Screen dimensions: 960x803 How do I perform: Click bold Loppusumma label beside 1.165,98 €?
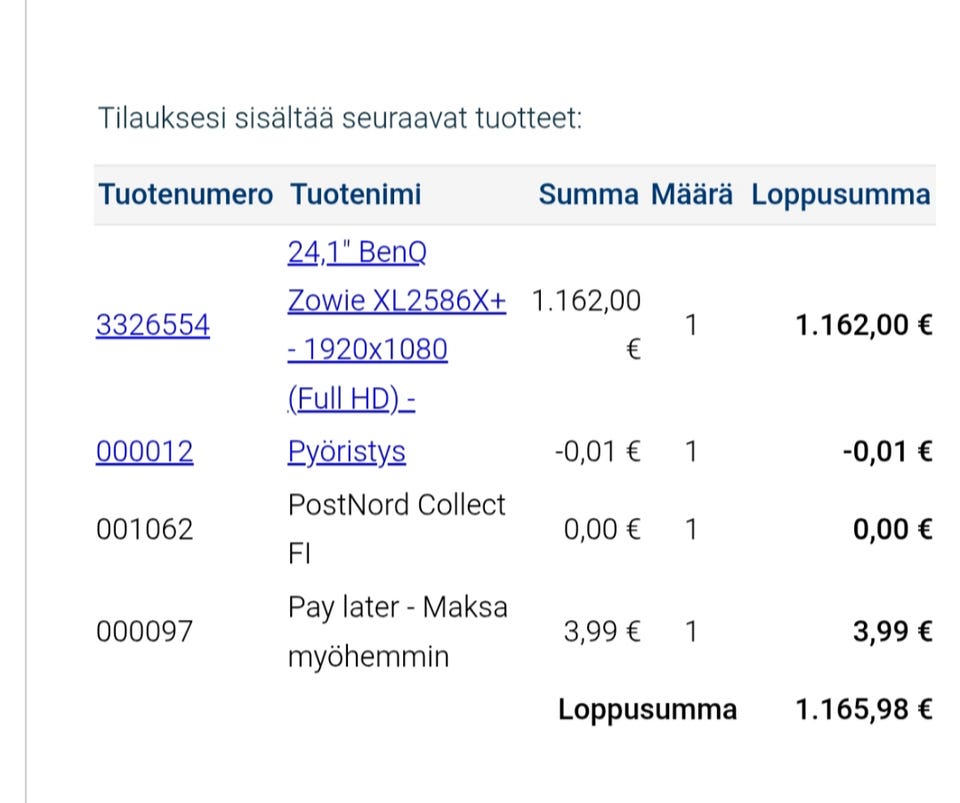(x=647, y=710)
